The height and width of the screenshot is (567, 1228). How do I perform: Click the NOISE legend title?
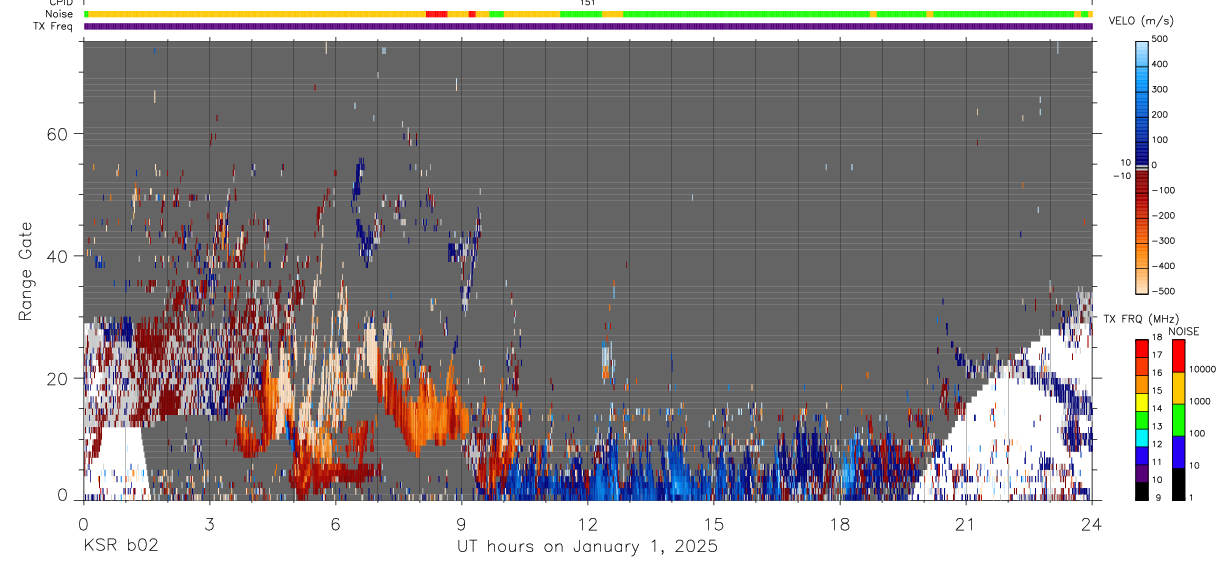click(x=1183, y=331)
